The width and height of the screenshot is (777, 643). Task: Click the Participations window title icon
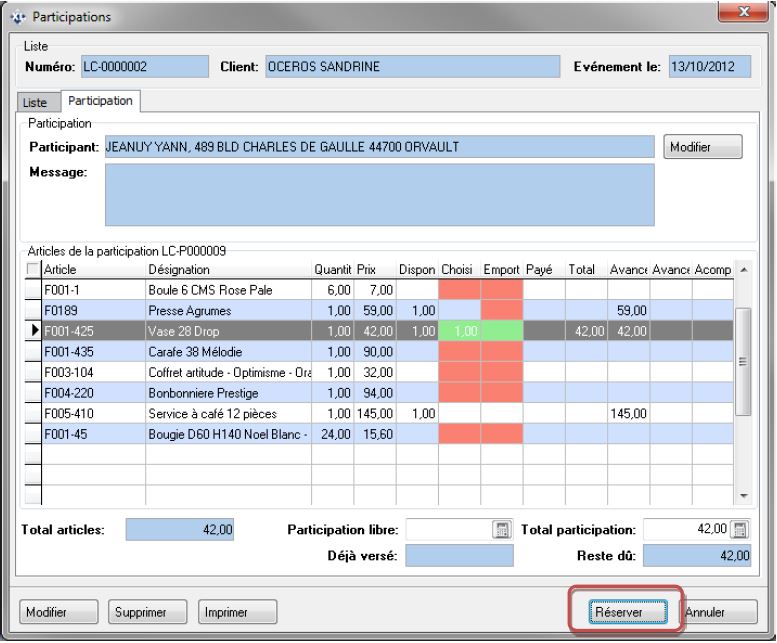pyautogui.click(x=20, y=16)
